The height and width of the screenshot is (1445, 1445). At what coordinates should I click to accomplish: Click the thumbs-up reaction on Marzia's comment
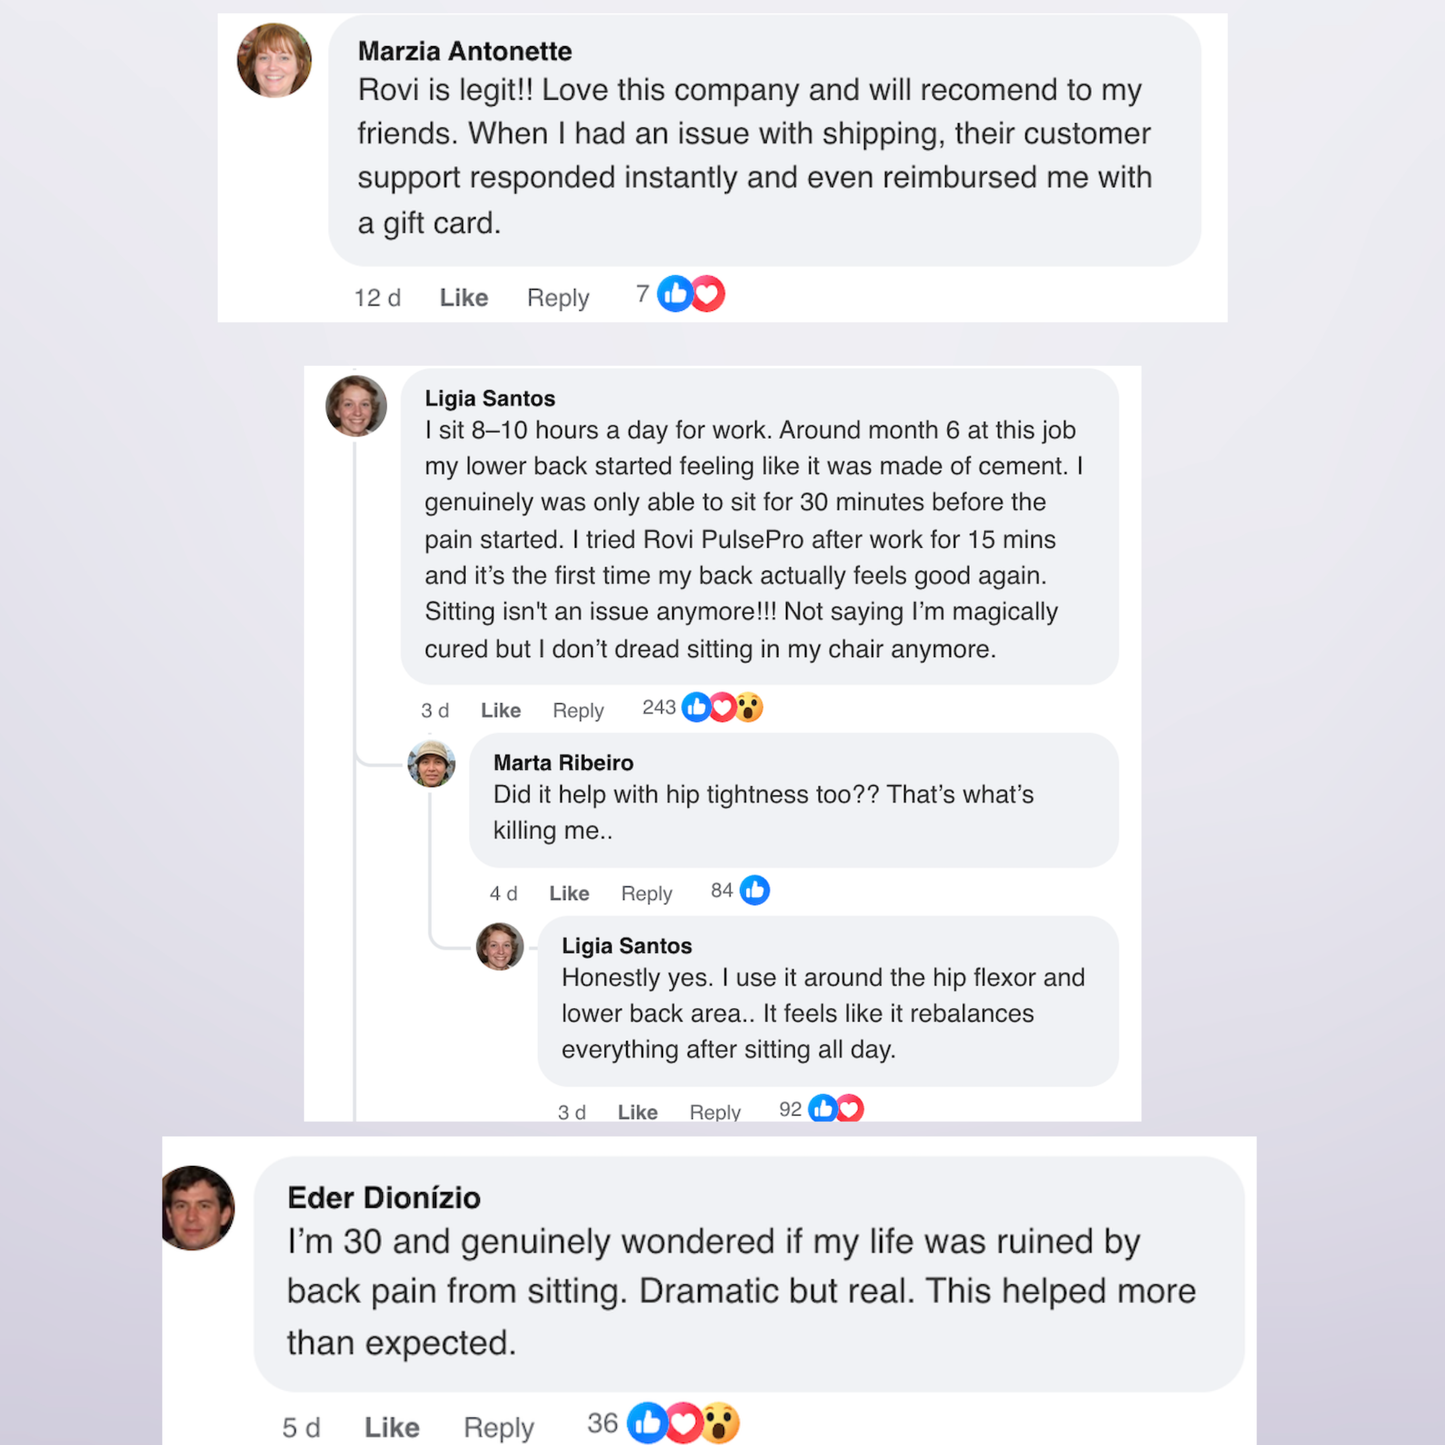pos(675,294)
